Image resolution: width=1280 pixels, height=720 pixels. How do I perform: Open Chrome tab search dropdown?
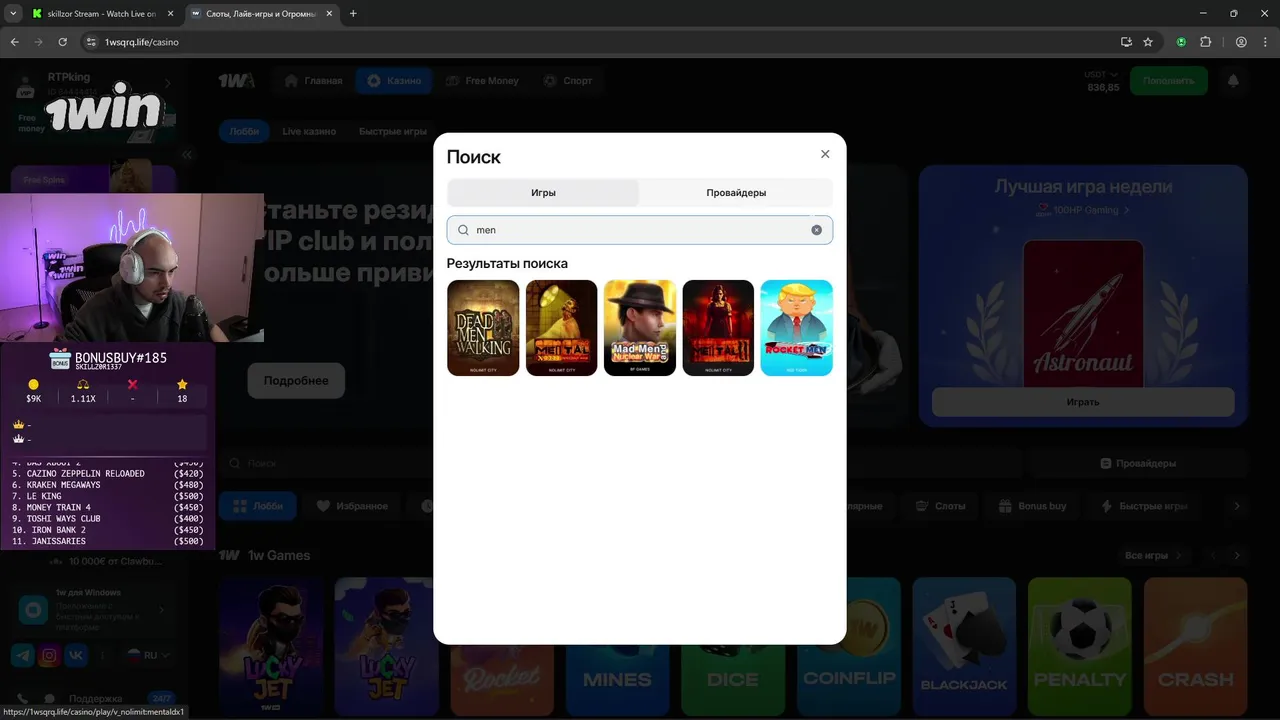[x=13, y=14]
